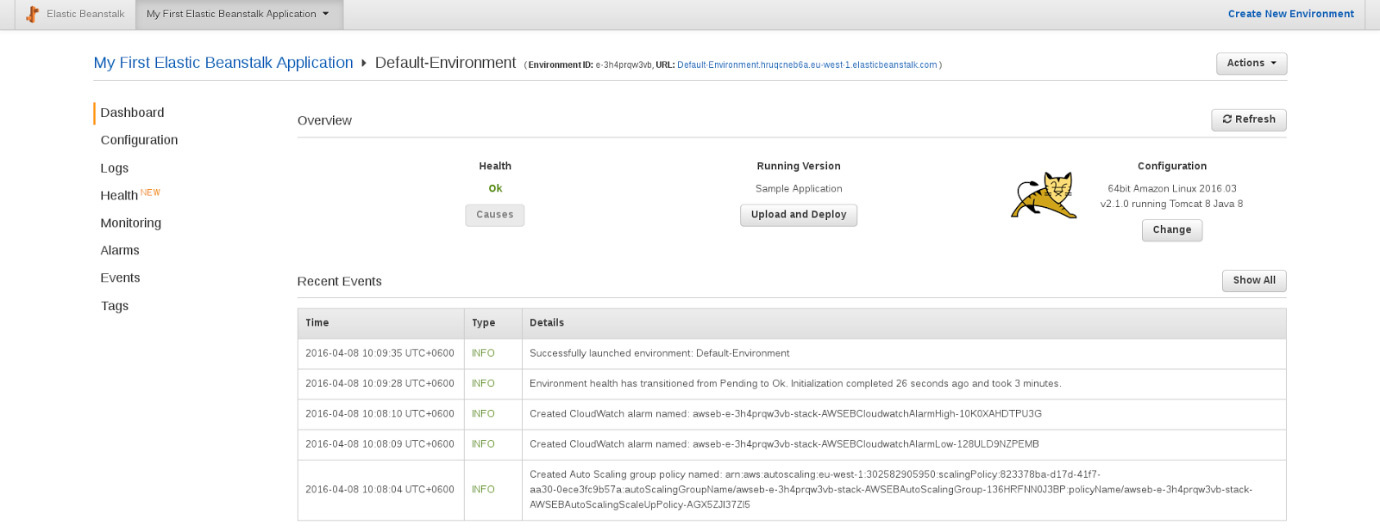The width and height of the screenshot is (1380, 531).
Task: Click the Upload and Deploy button
Action: [x=798, y=215]
